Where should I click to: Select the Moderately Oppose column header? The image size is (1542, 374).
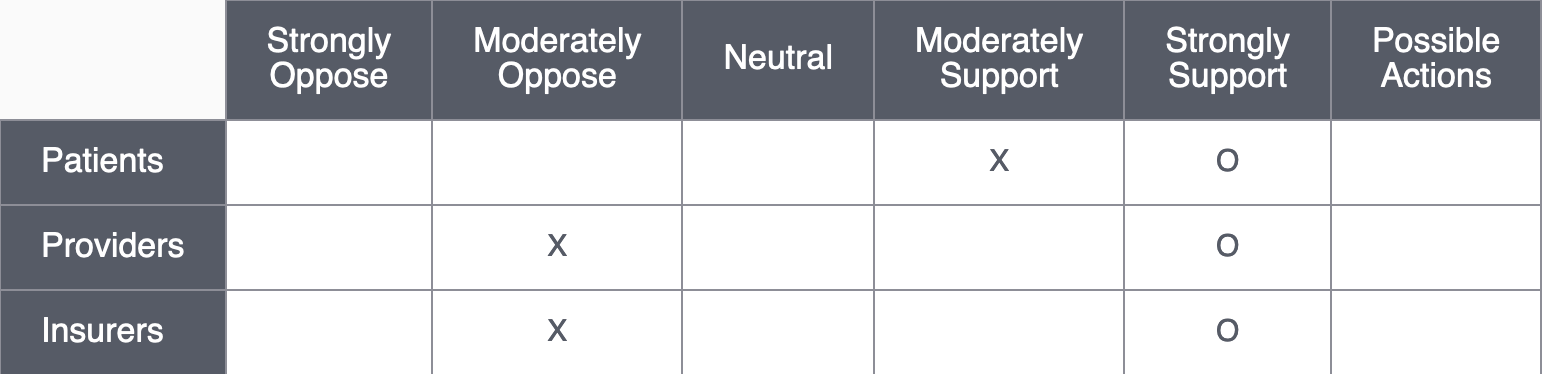pos(557,59)
